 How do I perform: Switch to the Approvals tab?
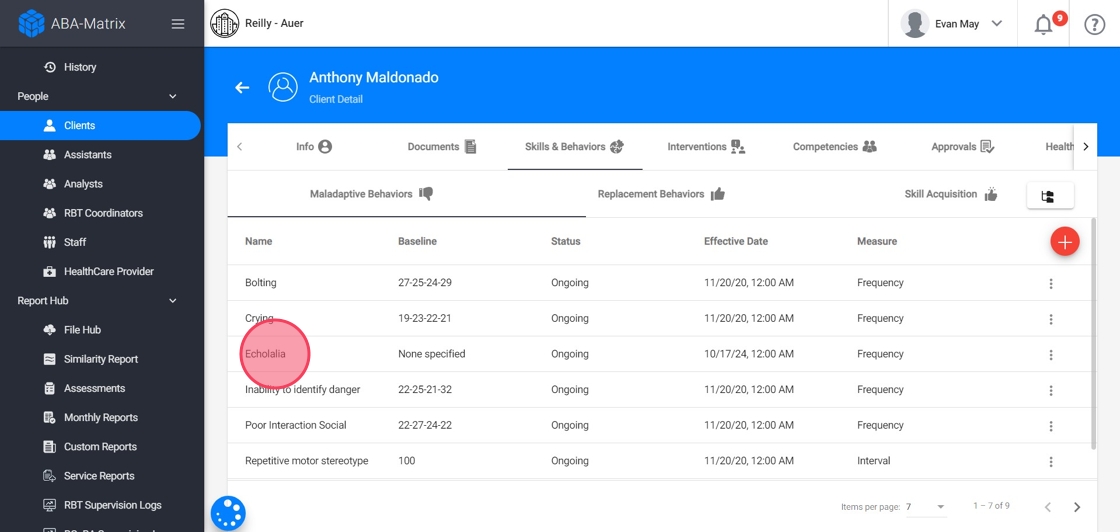(x=963, y=147)
